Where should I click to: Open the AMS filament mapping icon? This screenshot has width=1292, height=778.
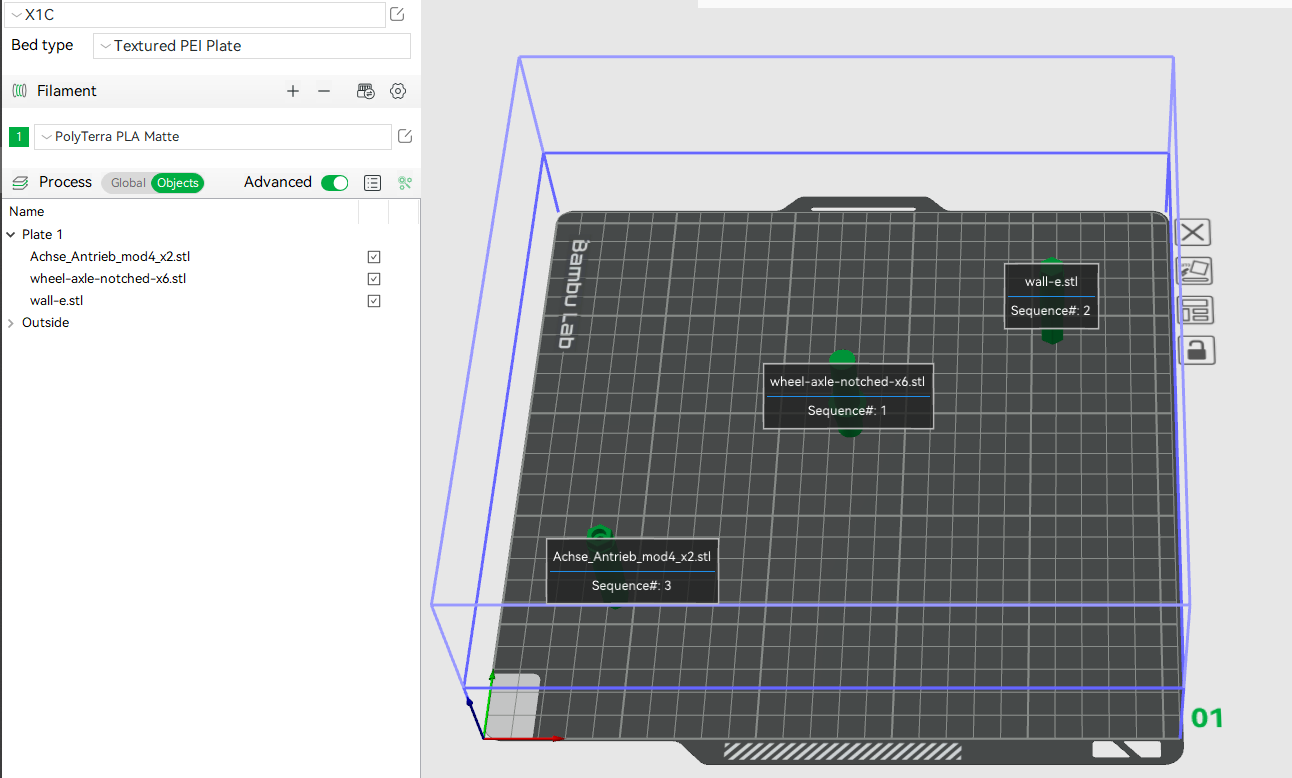(366, 91)
